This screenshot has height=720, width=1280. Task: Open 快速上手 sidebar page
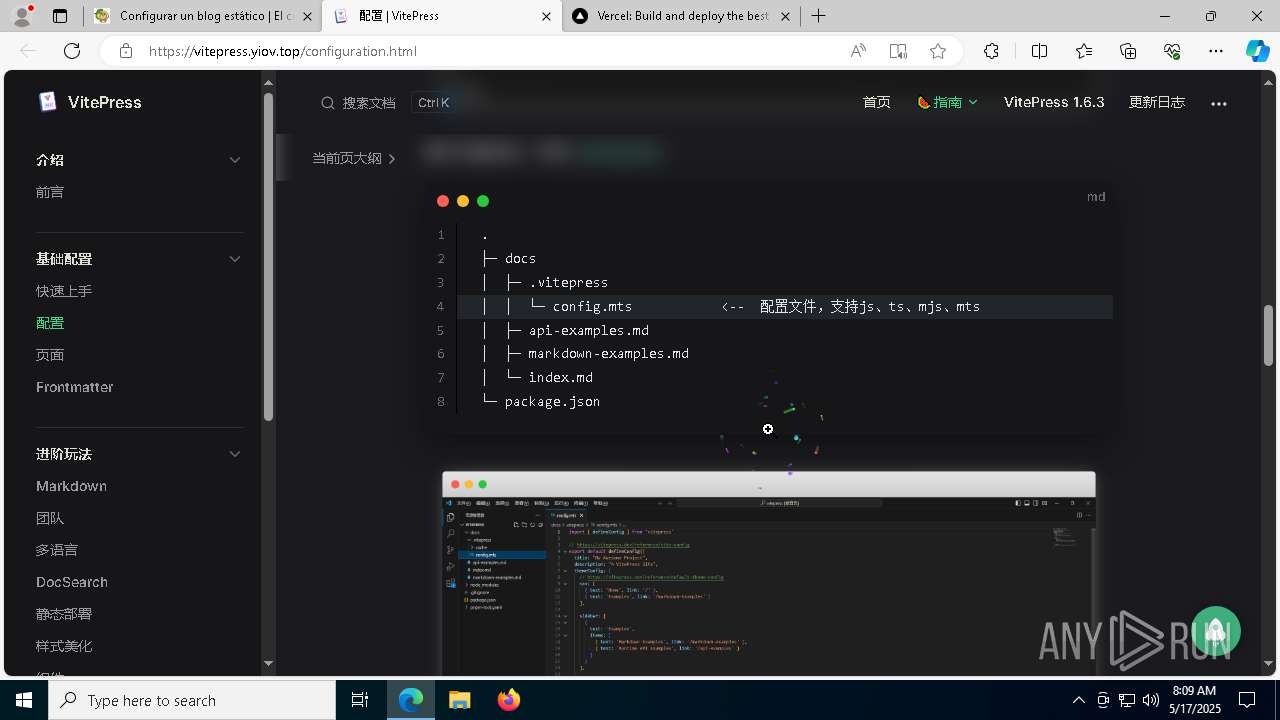coord(64,291)
